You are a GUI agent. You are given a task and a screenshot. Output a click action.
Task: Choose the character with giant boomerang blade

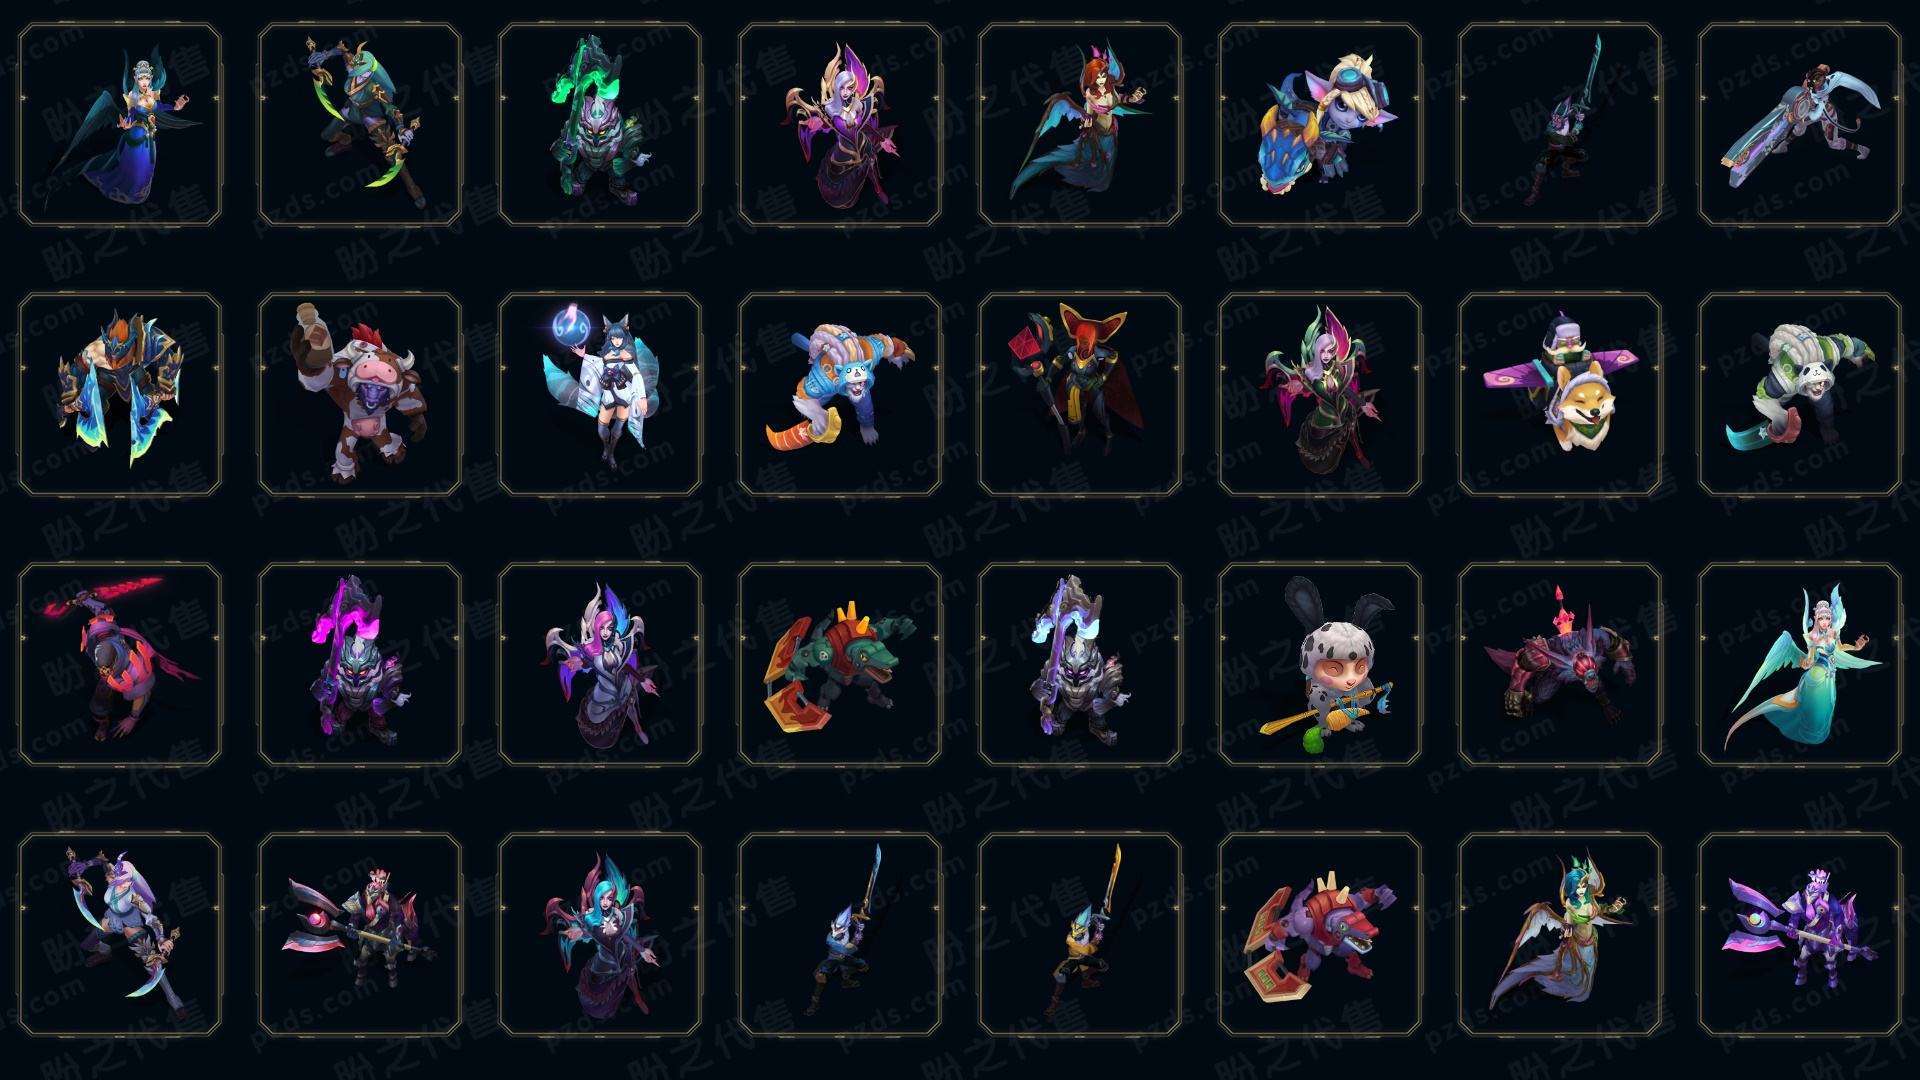tap(1800, 124)
